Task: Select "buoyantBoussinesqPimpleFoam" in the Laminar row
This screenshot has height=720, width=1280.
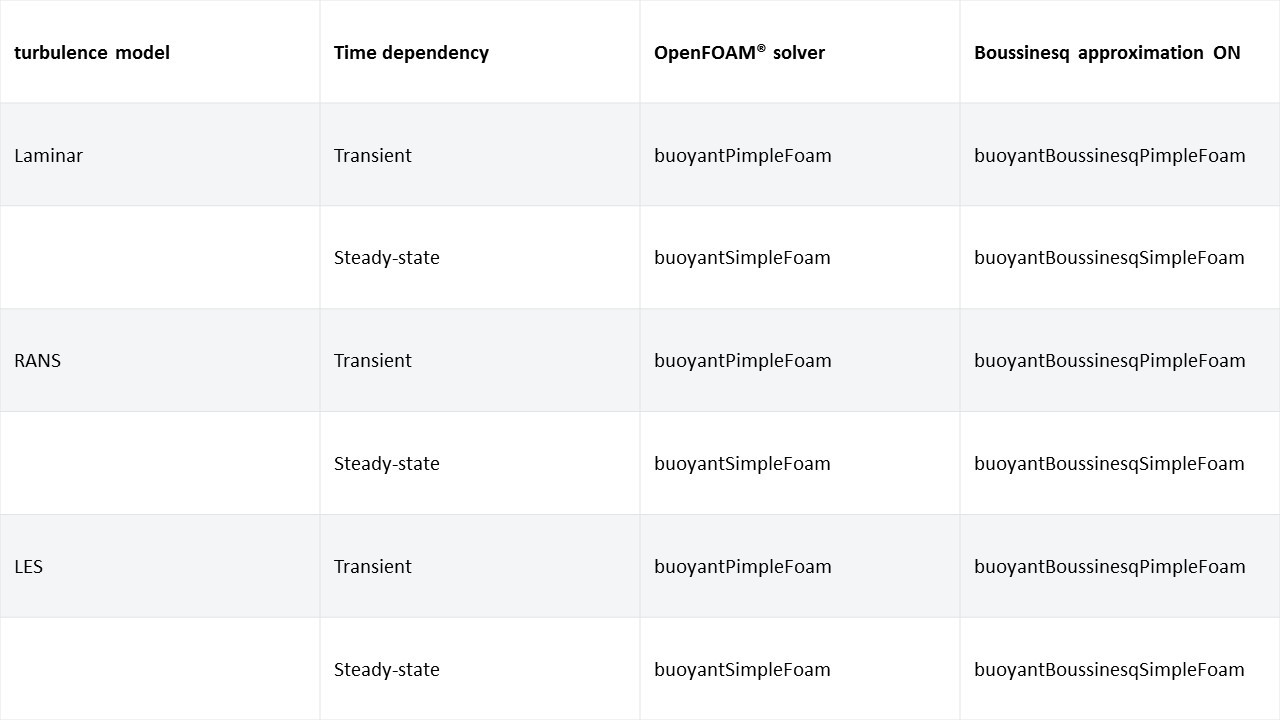Action: tap(1110, 156)
